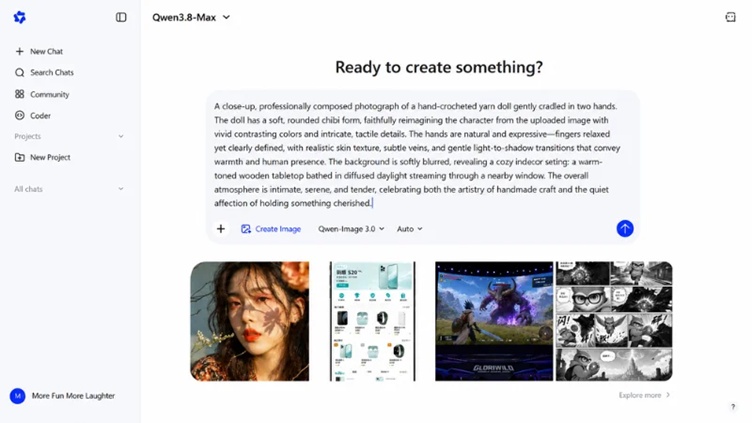Click the user avatar letter M
Screen dimensions: 752x423
[18, 396]
